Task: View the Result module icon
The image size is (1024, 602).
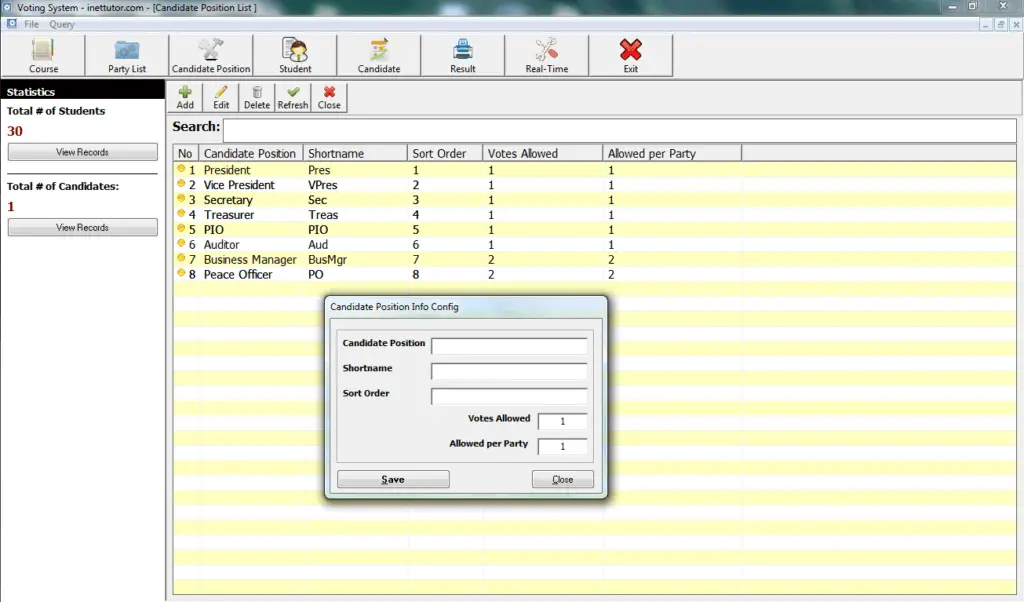Action: pos(462,55)
